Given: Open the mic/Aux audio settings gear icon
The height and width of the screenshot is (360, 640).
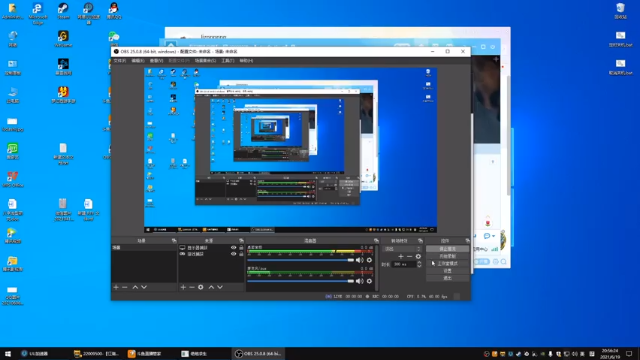Looking at the screenshot, I should point(369,281).
